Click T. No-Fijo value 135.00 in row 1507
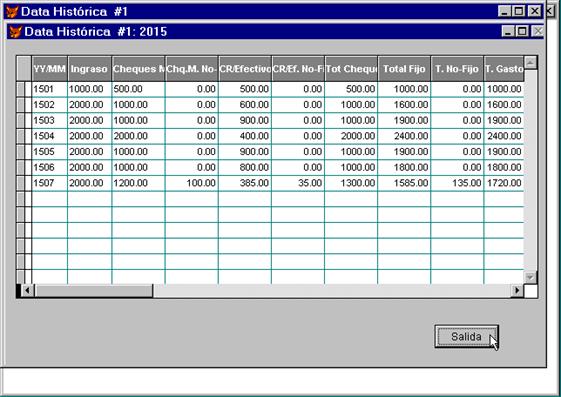This screenshot has width=561, height=397. 457,183
